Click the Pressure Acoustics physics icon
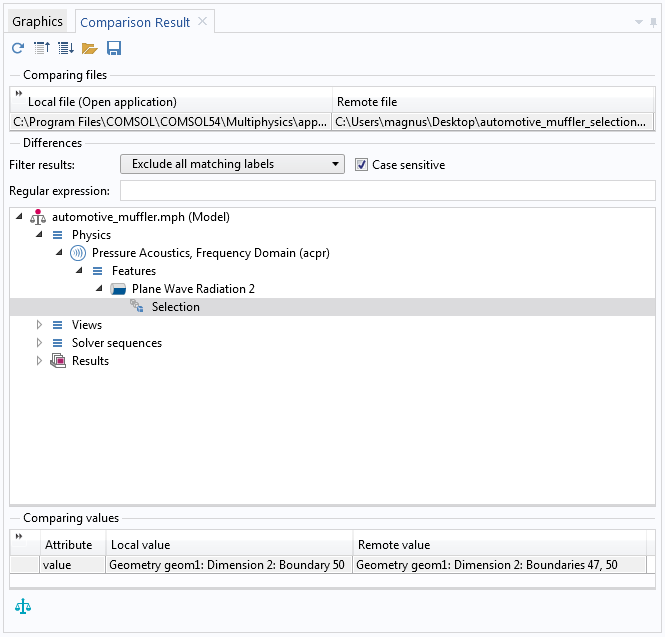This screenshot has width=665, height=637. tap(78, 253)
